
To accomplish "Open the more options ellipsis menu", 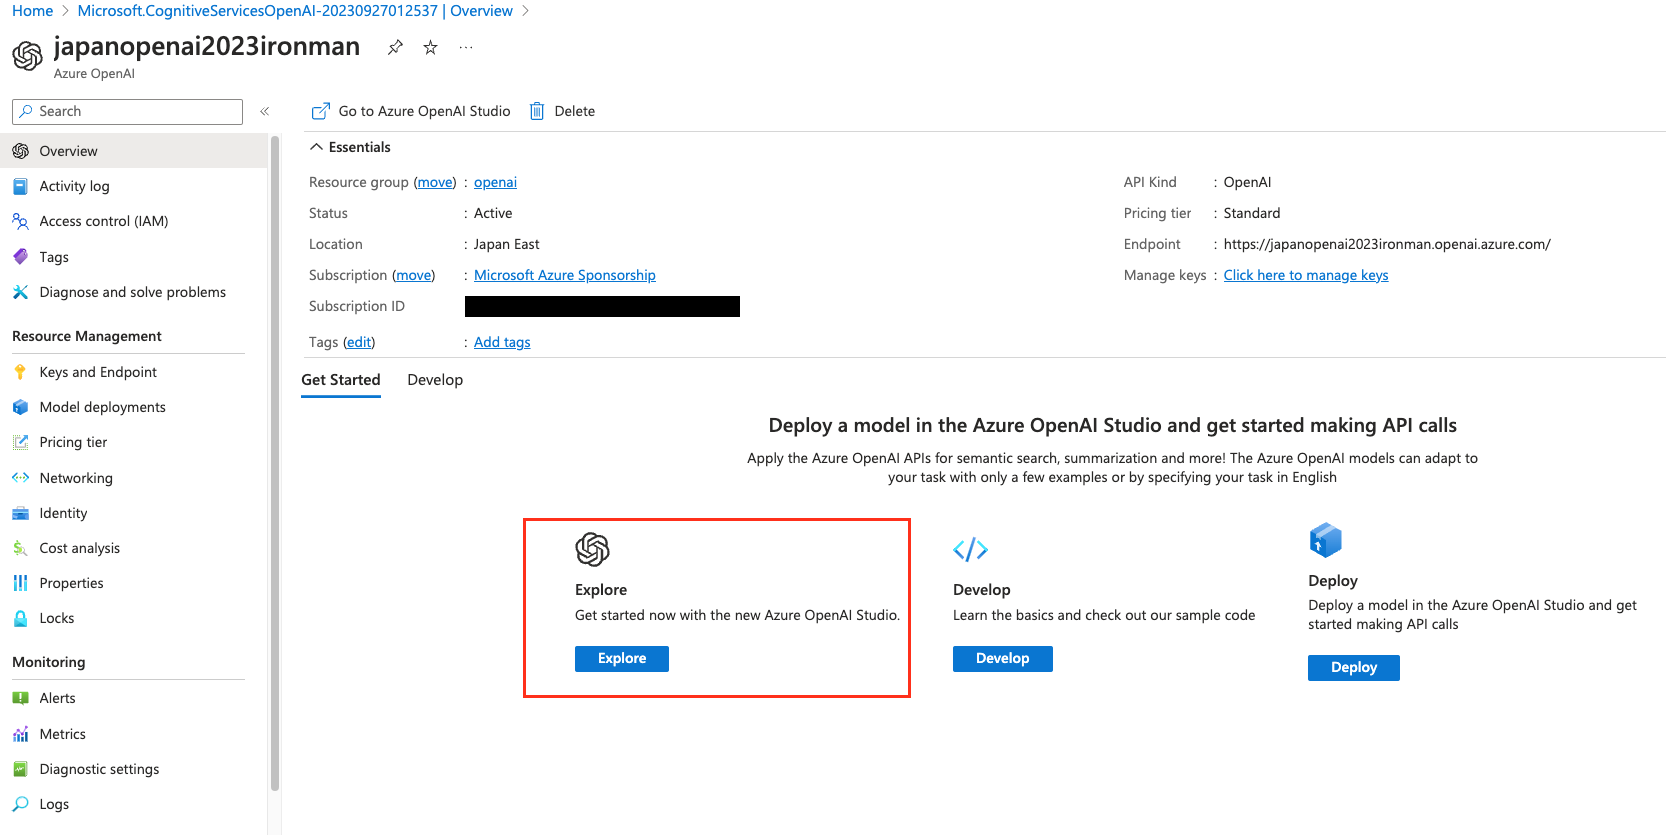I will point(466,47).
